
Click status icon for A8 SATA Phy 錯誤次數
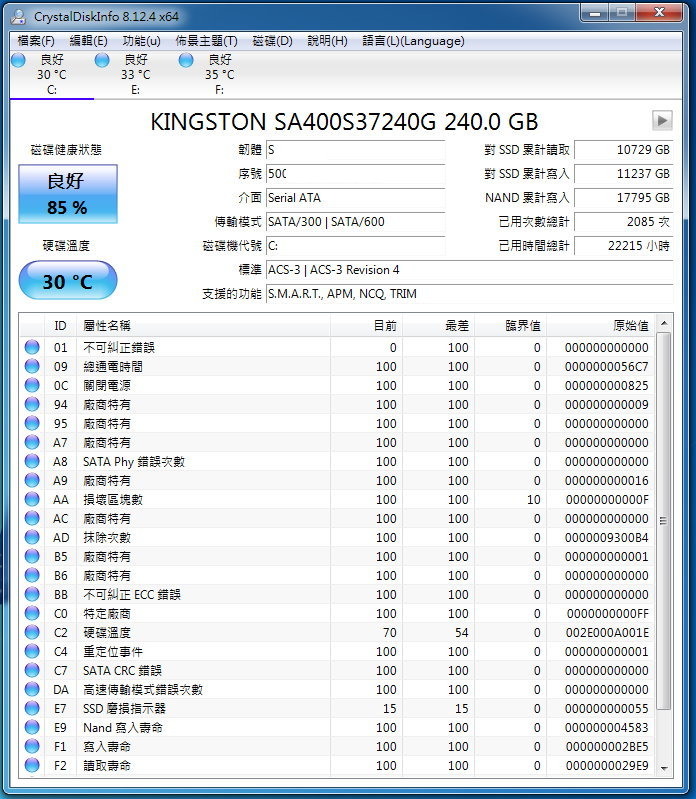32,461
